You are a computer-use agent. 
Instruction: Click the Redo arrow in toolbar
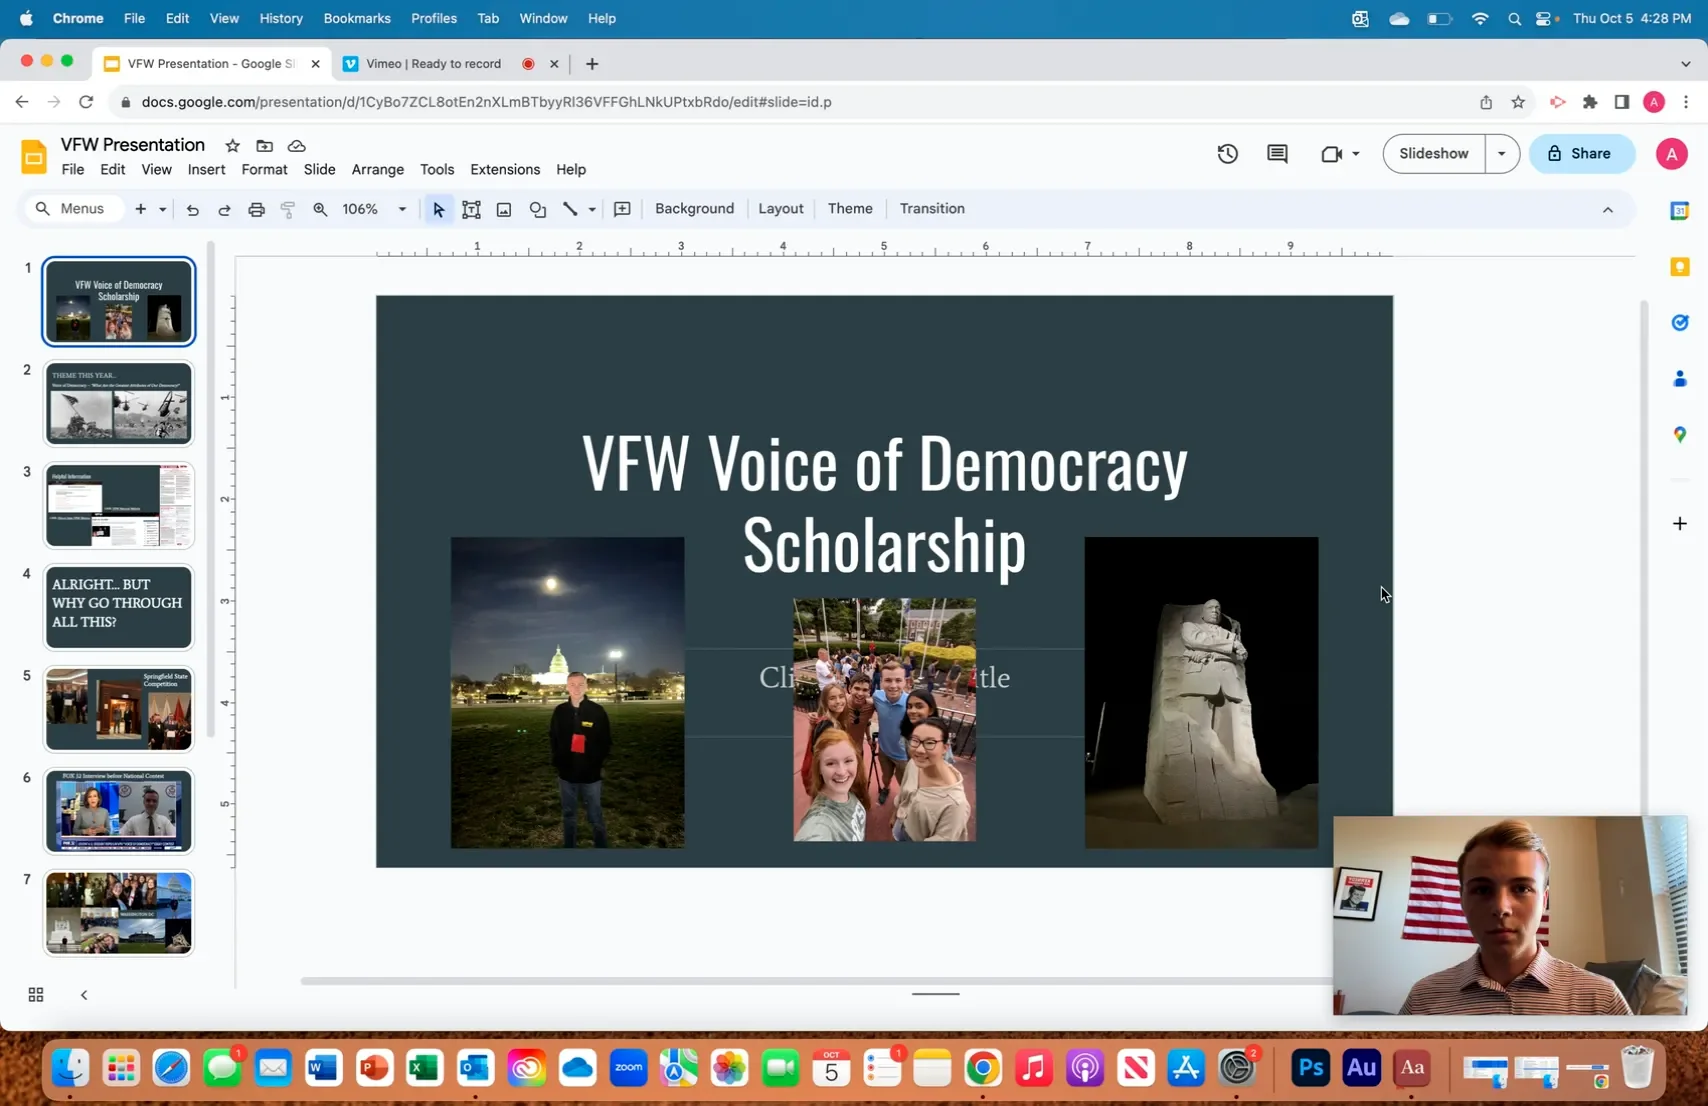tap(224, 209)
